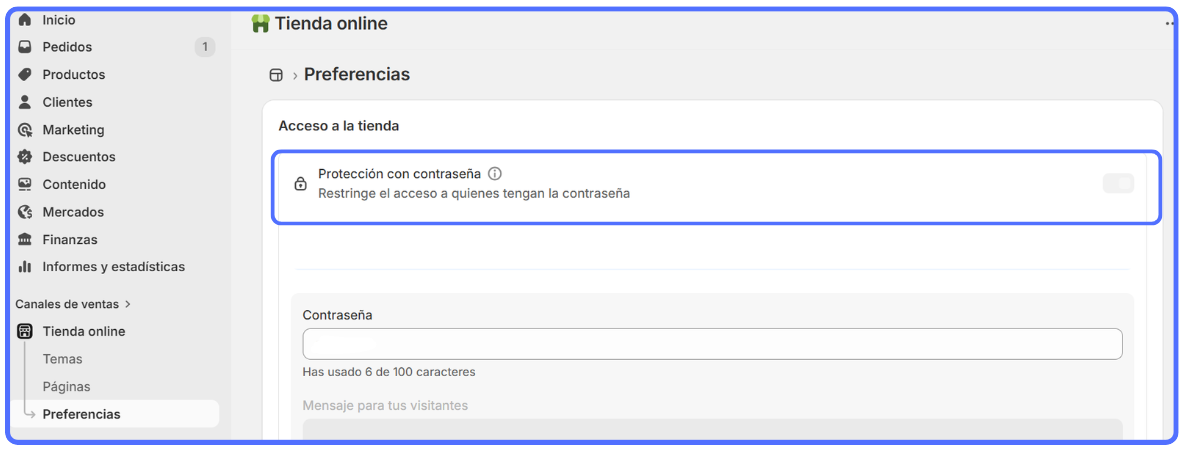This screenshot has height=450, width=1184.
Task: Click the Inicio home icon
Action: [x=26, y=20]
